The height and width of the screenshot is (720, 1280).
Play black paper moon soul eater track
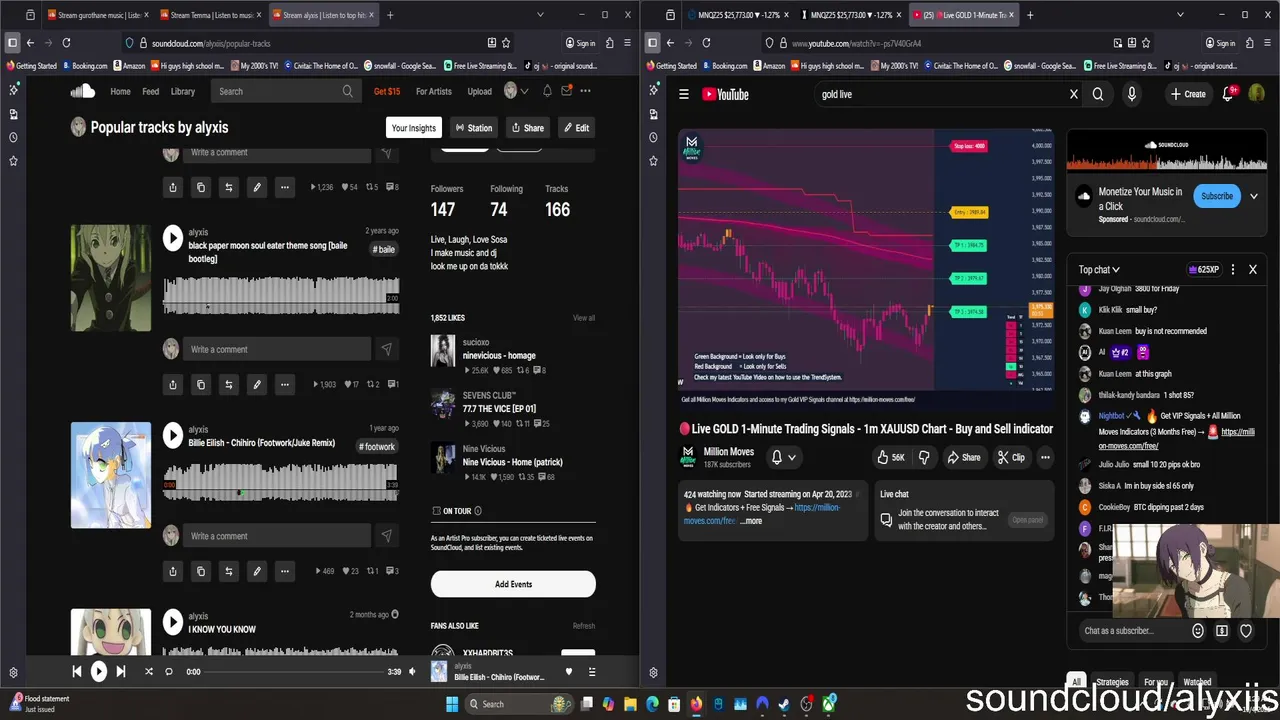pyautogui.click(x=173, y=238)
